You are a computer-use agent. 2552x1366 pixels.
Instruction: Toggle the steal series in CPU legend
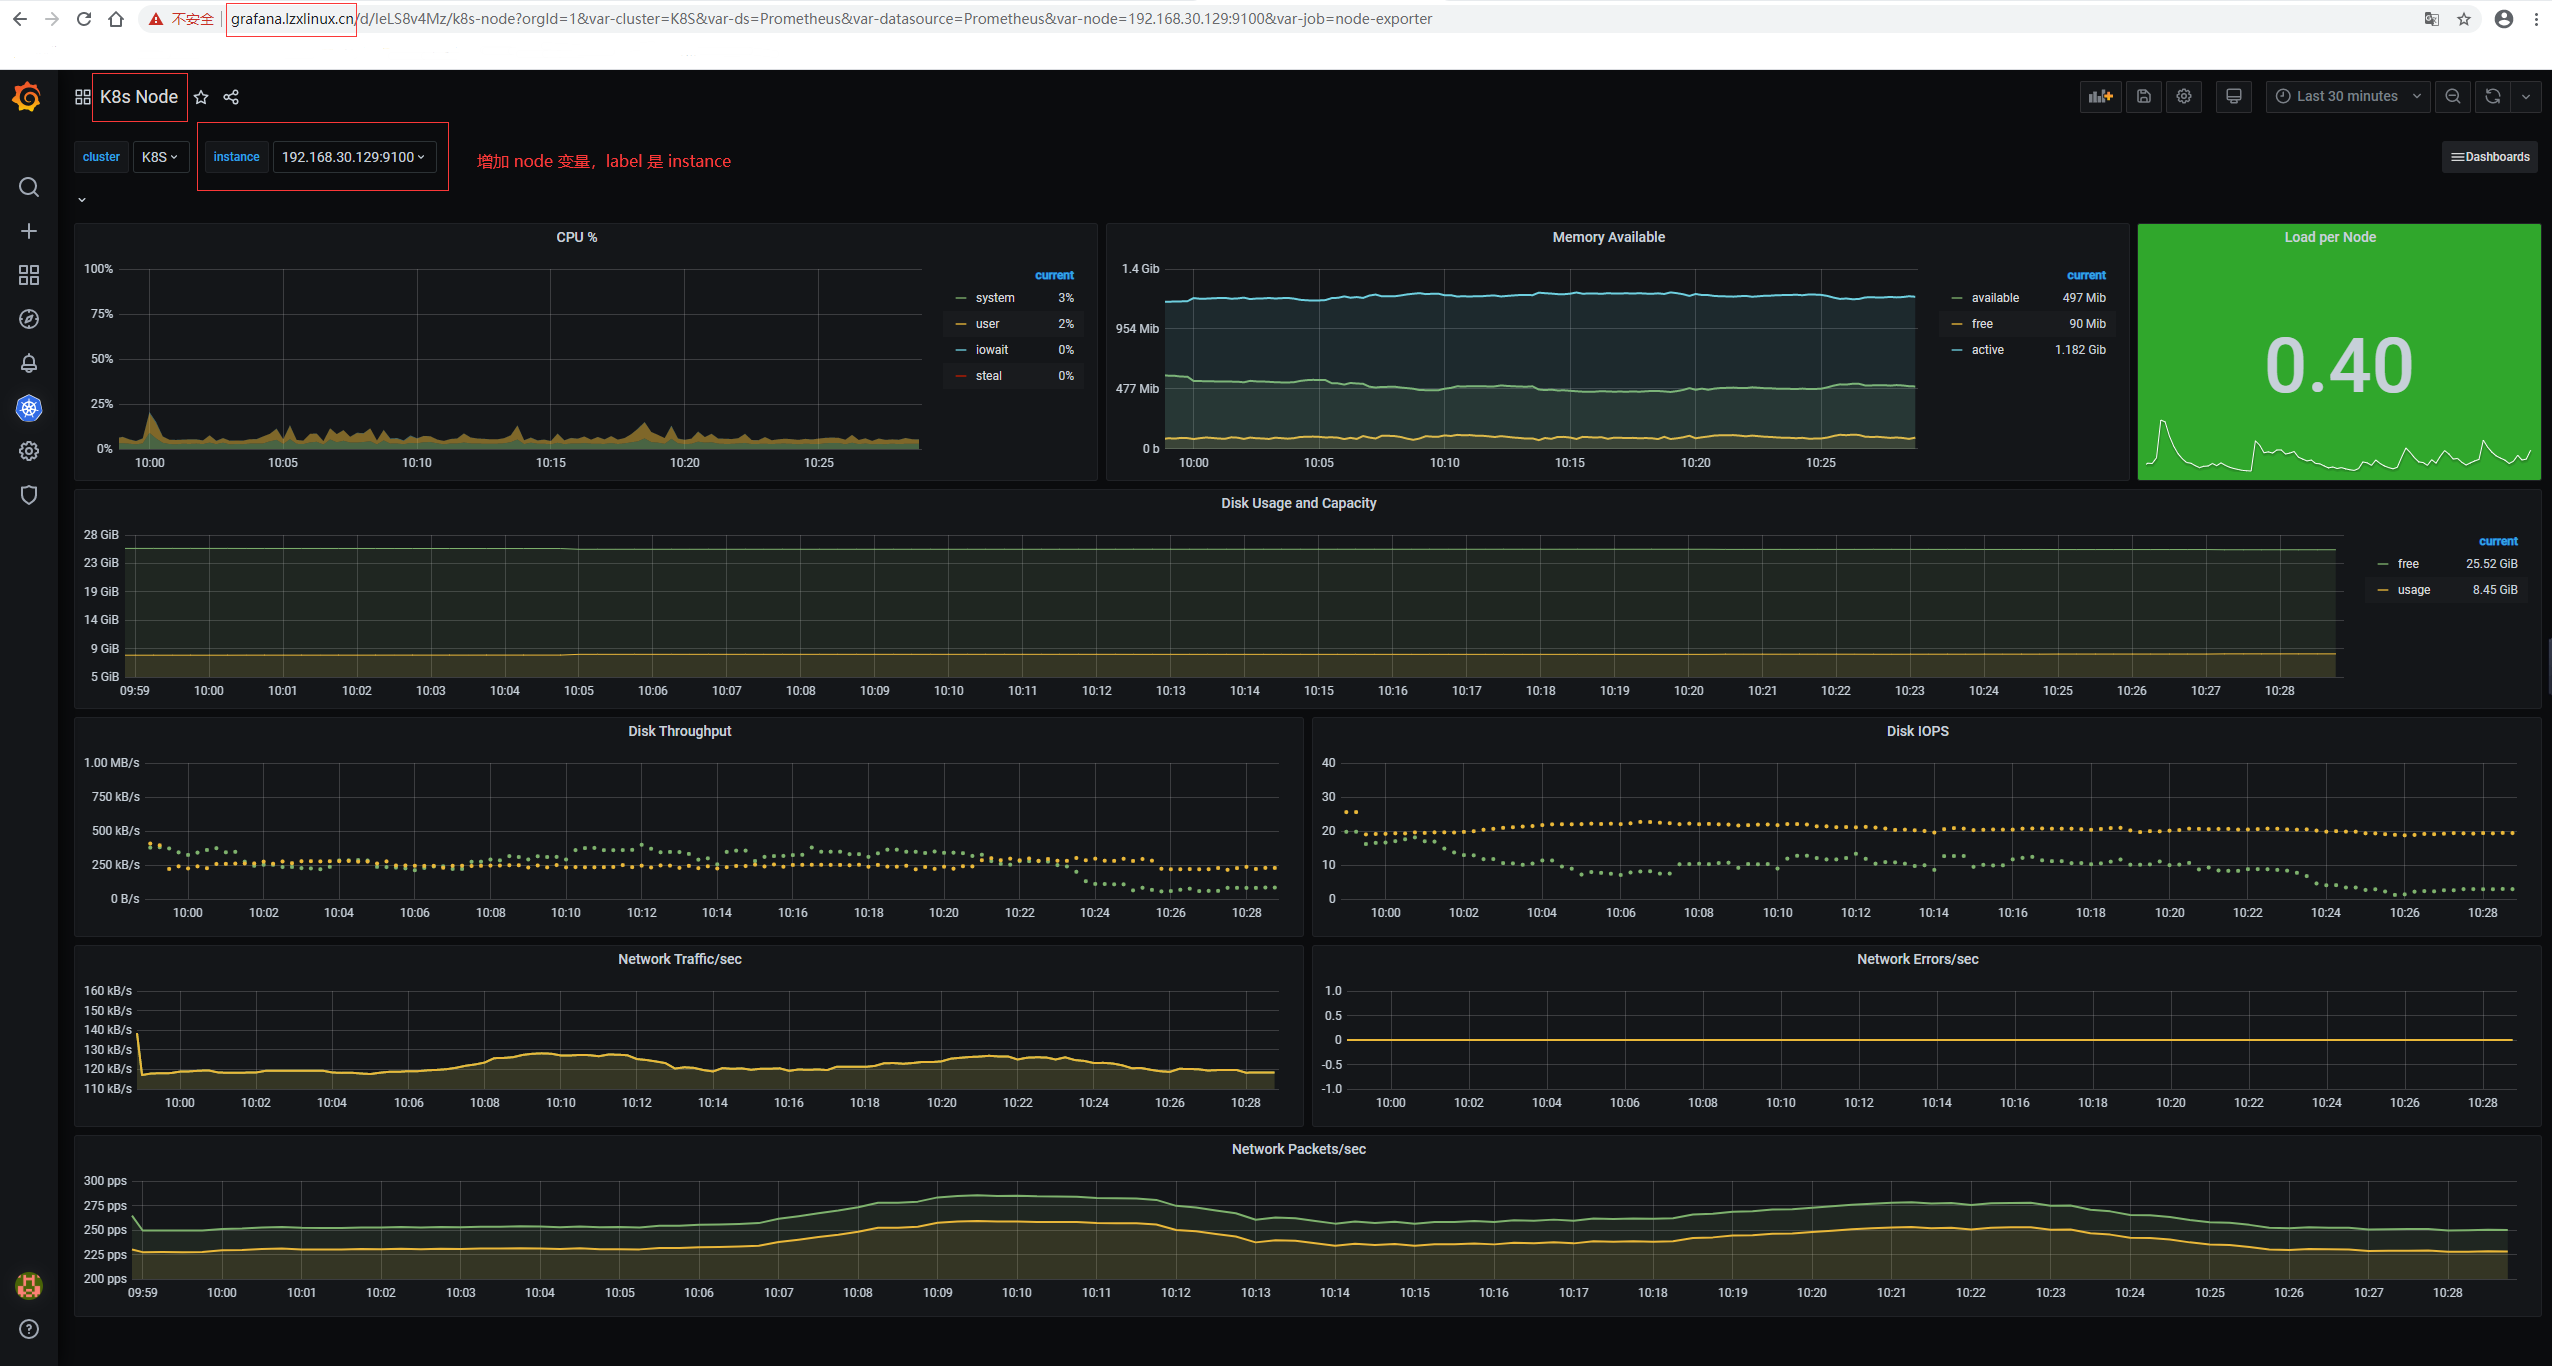(989, 376)
